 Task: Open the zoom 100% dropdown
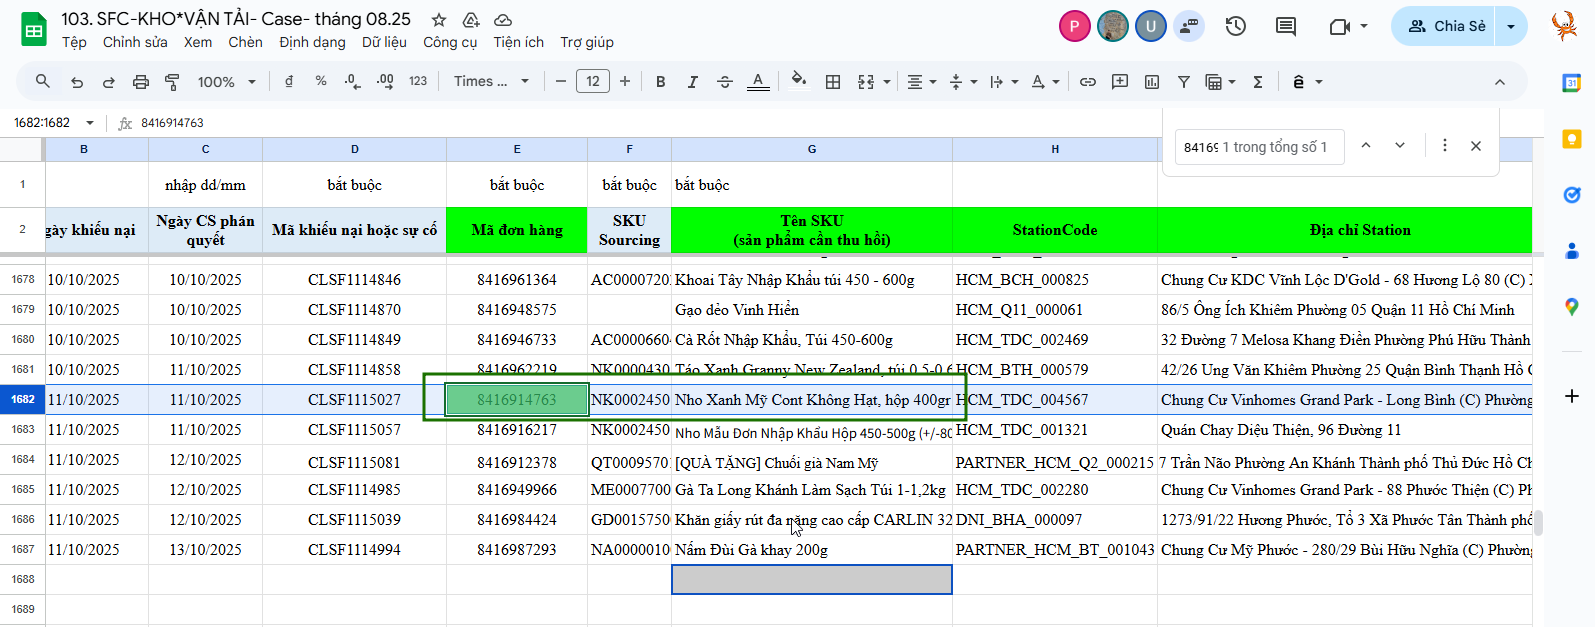(x=227, y=82)
